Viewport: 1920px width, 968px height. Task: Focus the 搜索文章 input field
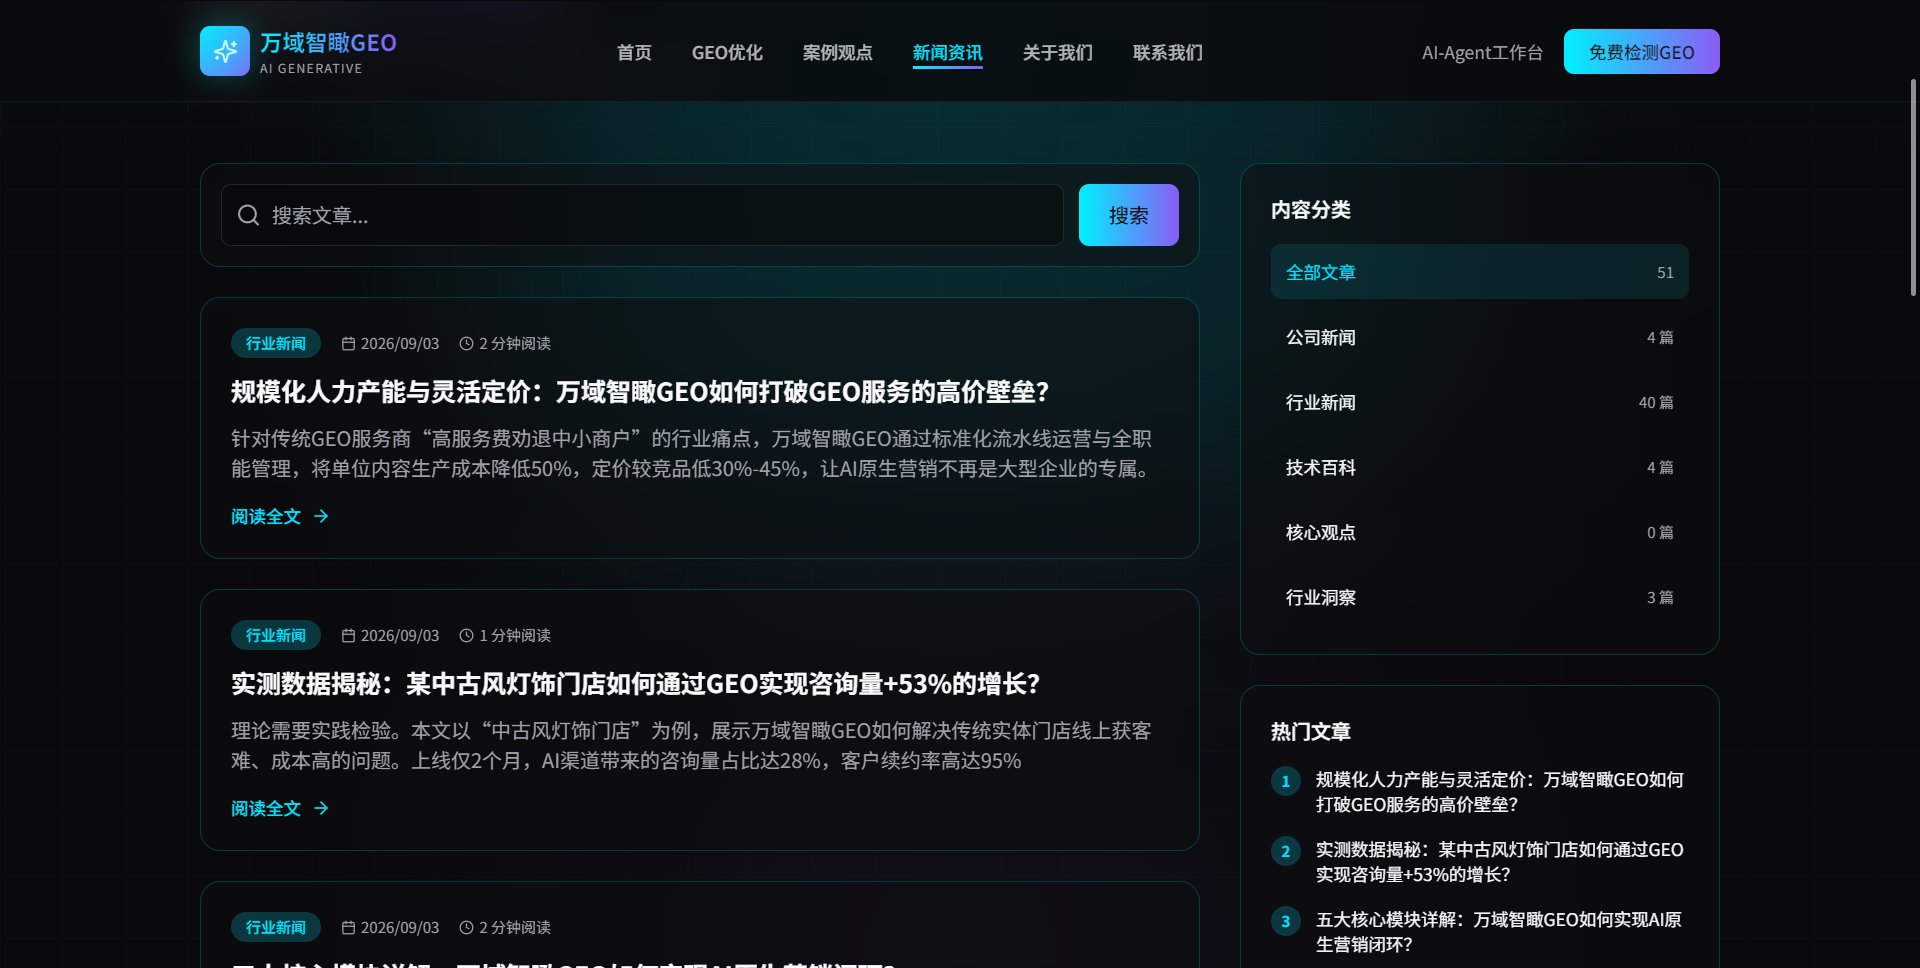point(642,215)
